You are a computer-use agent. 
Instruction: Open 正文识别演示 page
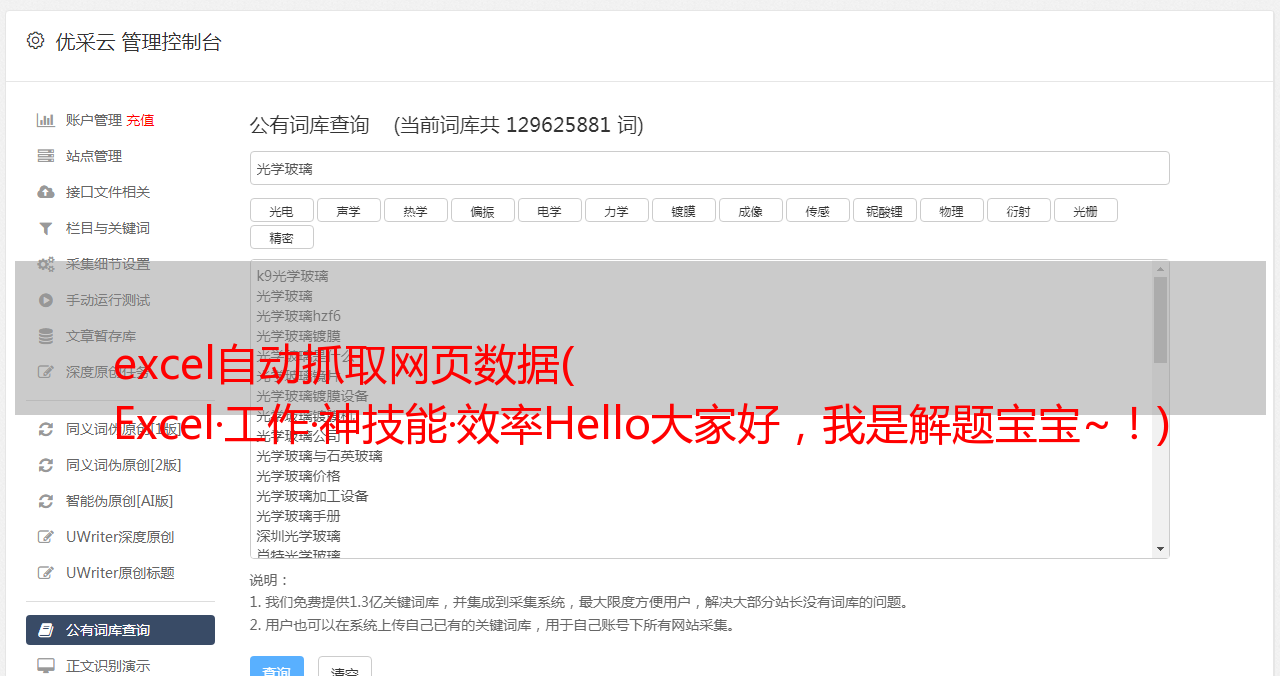tap(108, 666)
